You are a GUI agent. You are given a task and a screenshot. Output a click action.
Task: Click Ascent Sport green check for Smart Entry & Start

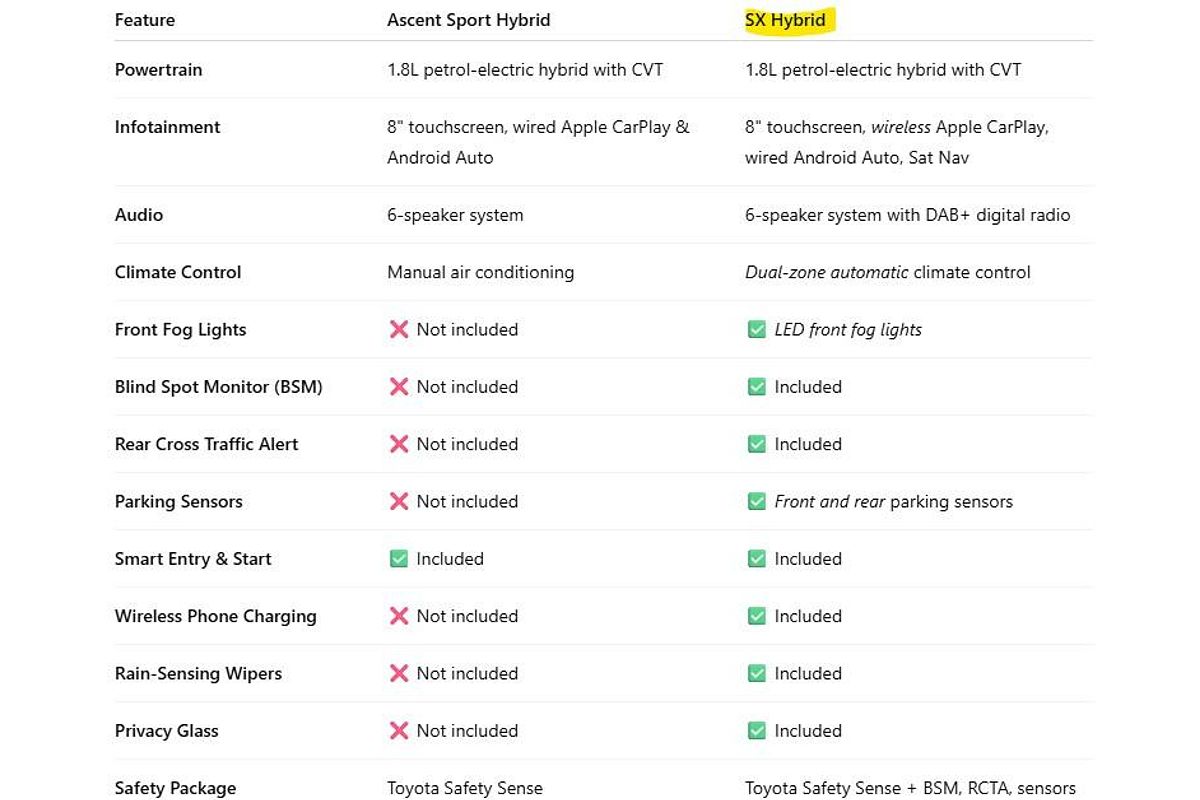398,559
